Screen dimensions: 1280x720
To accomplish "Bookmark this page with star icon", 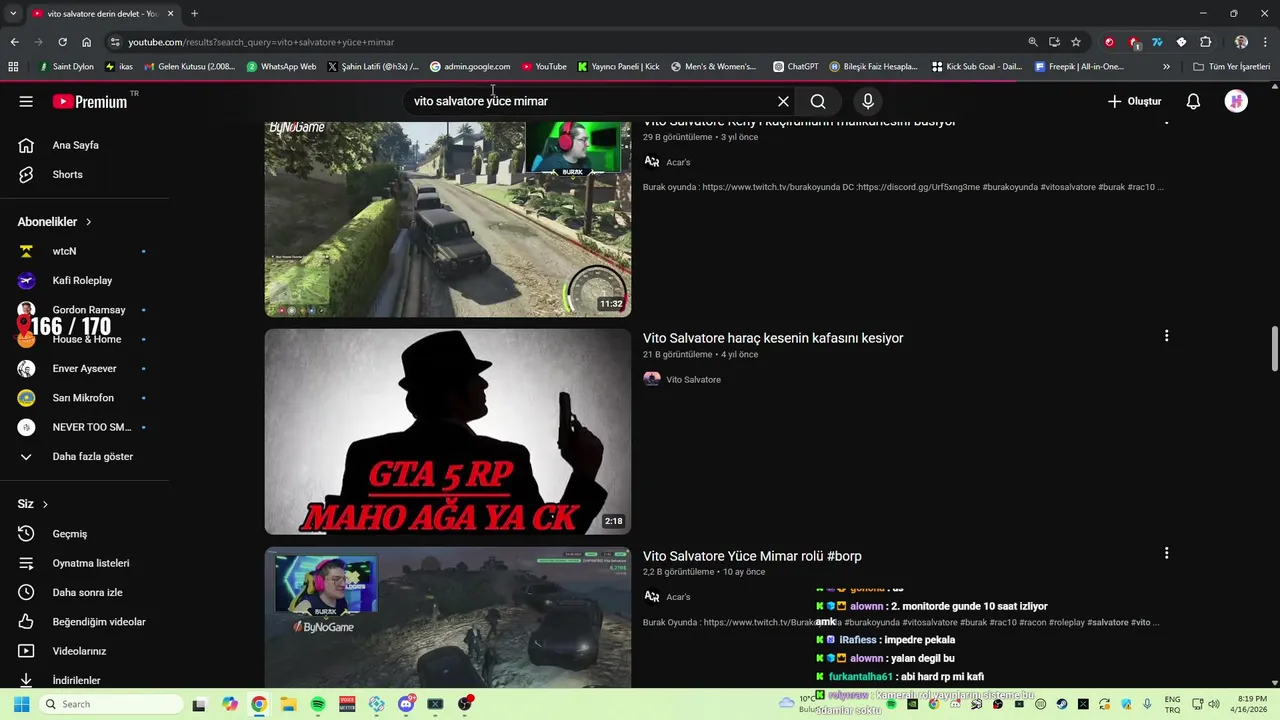I will [1076, 42].
